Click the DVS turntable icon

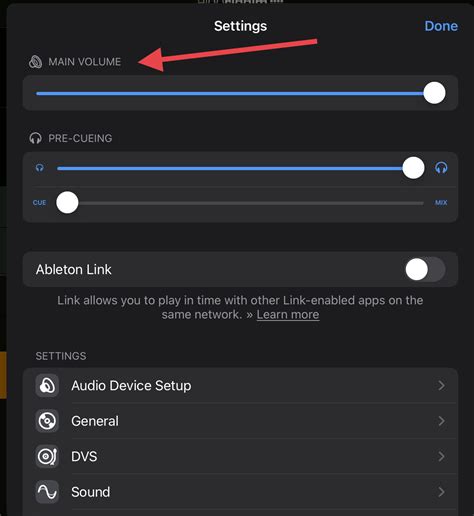(47, 456)
